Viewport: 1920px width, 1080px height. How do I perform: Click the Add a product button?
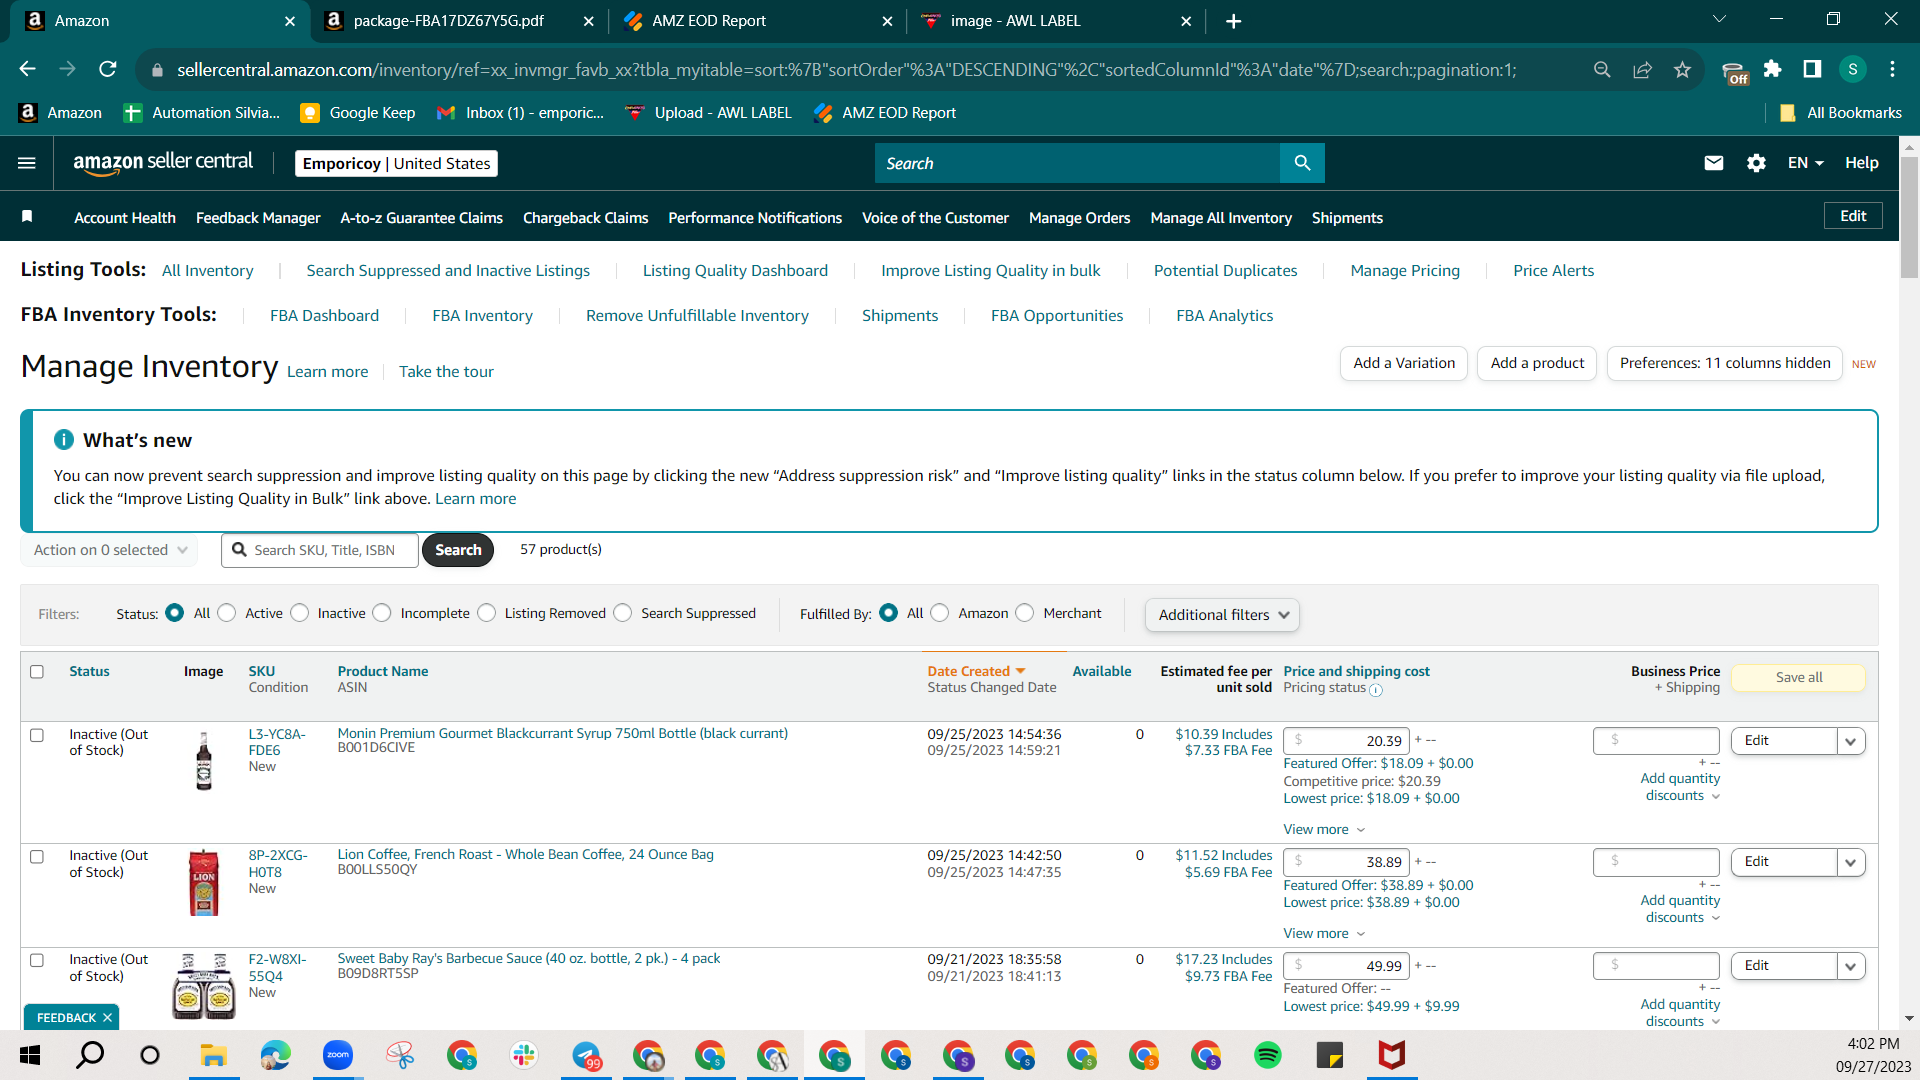1537,363
